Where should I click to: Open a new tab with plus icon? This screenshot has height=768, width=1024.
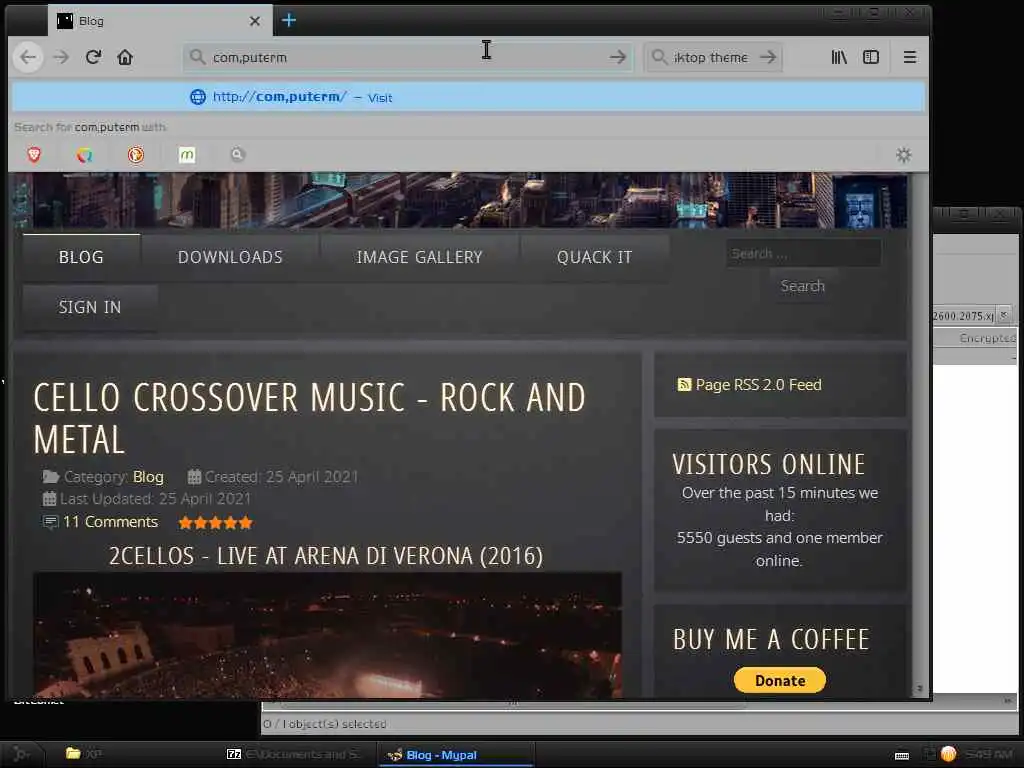coord(289,20)
